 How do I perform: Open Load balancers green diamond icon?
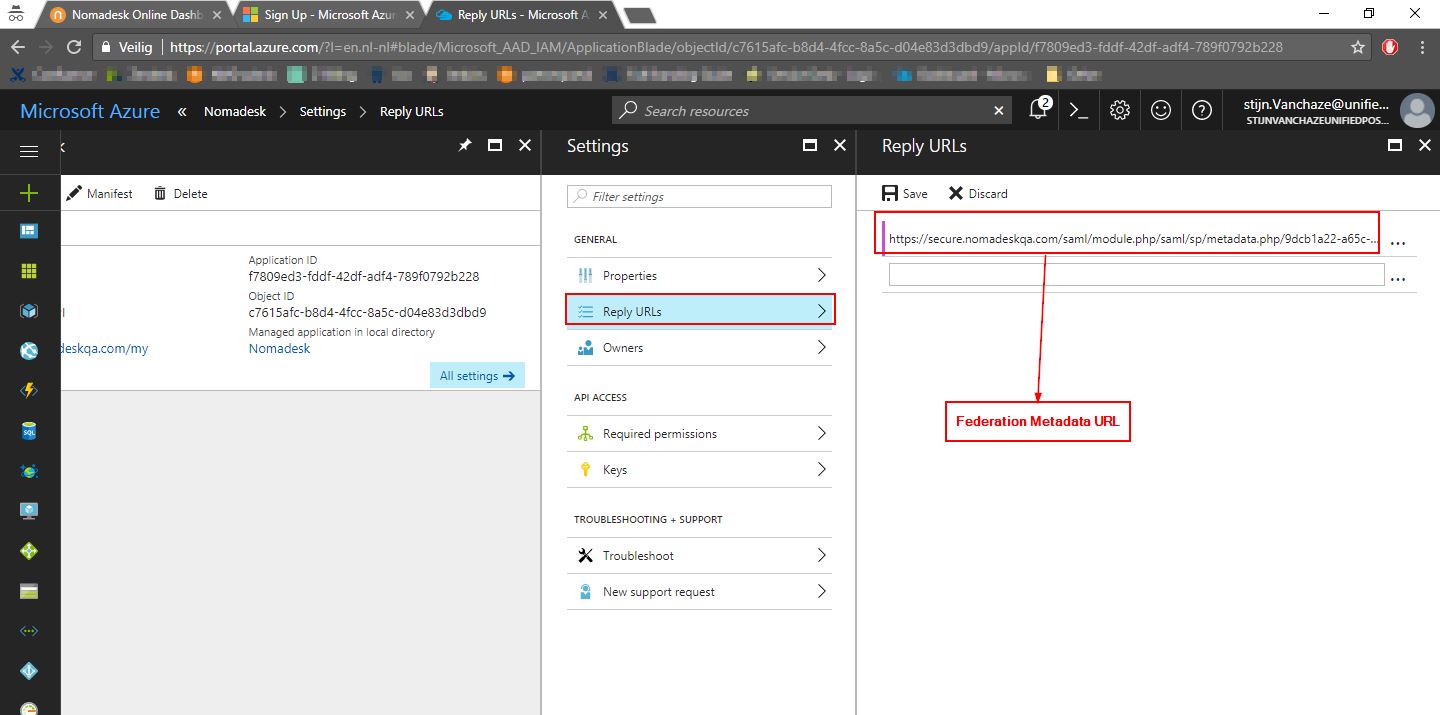[29, 551]
